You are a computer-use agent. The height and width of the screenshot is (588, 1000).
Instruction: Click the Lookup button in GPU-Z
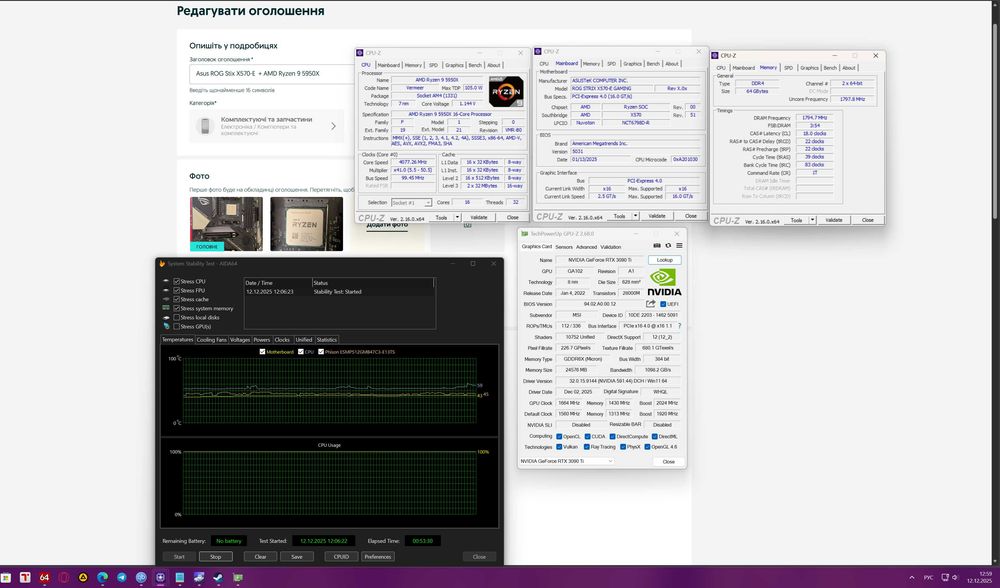click(664, 260)
